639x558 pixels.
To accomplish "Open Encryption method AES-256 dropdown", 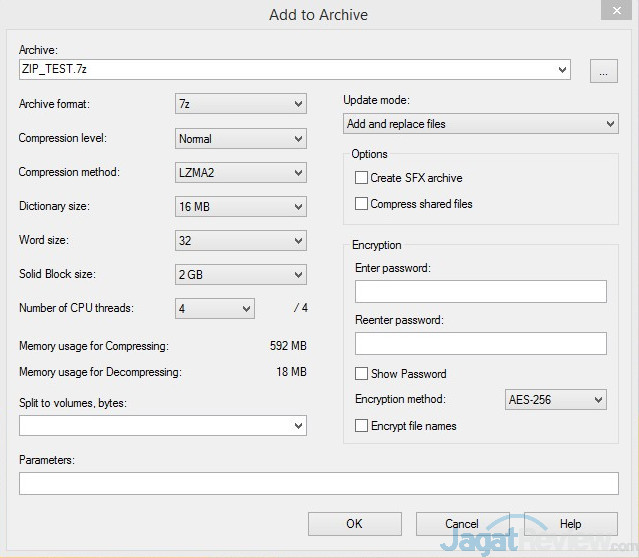I will tap(556, 400).
